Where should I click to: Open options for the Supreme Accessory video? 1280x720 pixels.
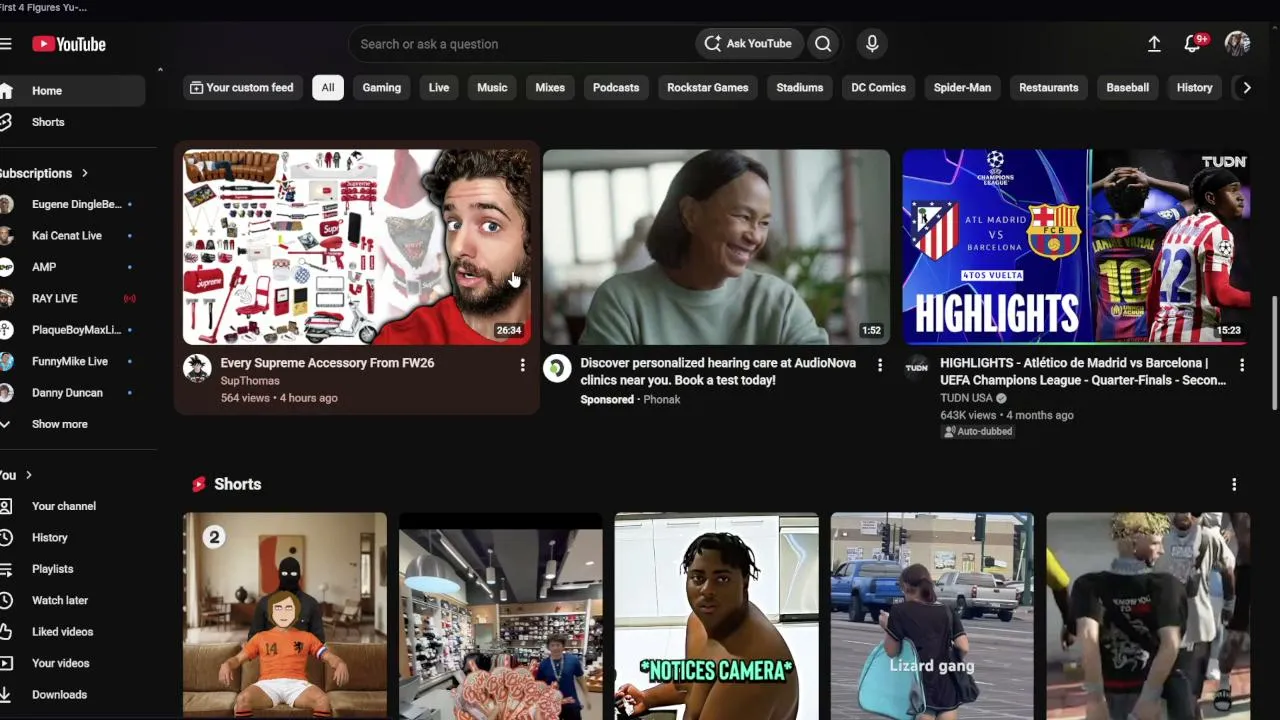point(522,366)
